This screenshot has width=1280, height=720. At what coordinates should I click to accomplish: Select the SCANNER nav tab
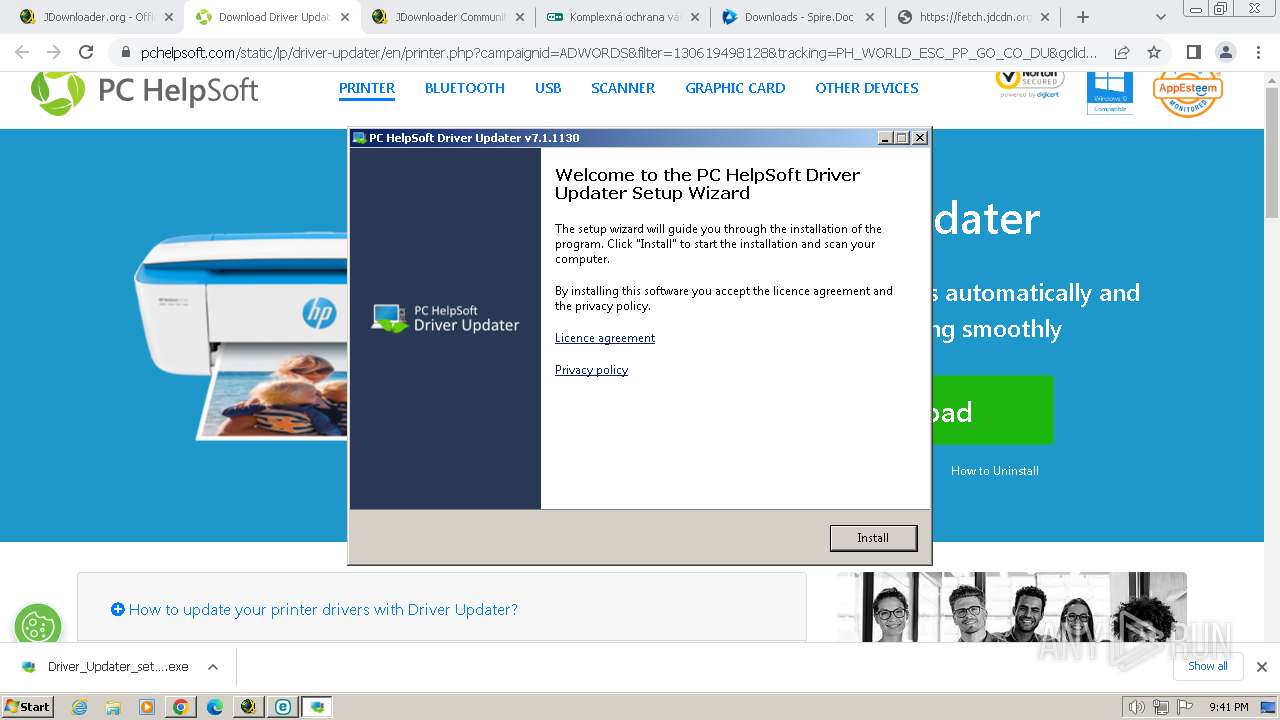[x=623, y=88]
